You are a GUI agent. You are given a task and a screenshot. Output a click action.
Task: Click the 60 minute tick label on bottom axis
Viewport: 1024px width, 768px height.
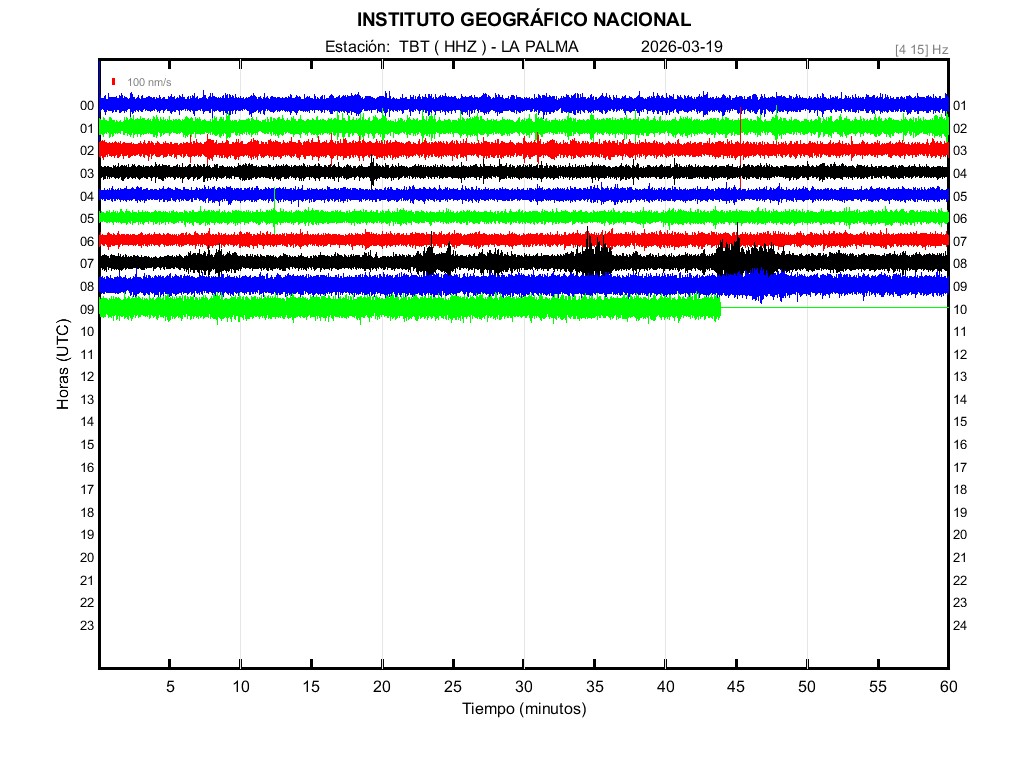tap(947, 686)
